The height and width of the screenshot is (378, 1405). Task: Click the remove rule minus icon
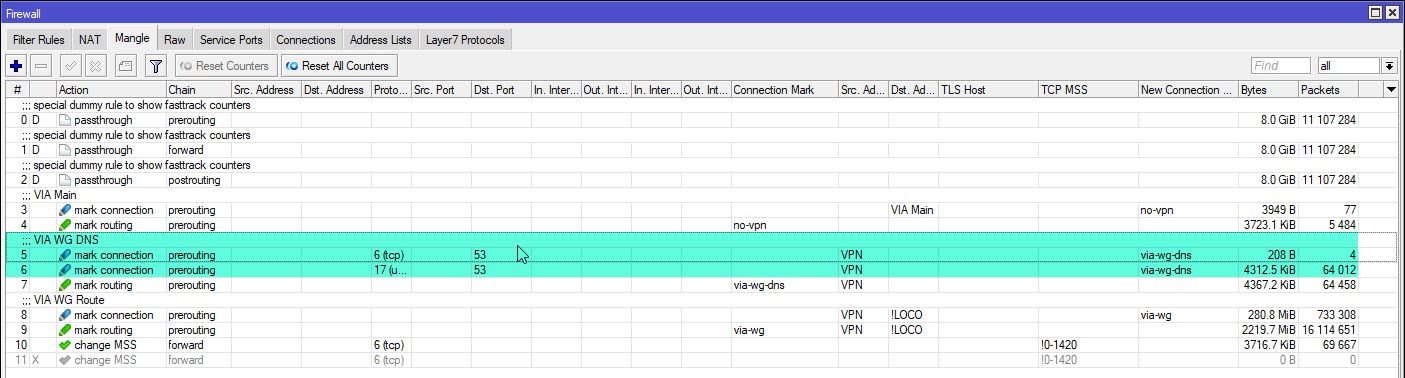point(41,66)
